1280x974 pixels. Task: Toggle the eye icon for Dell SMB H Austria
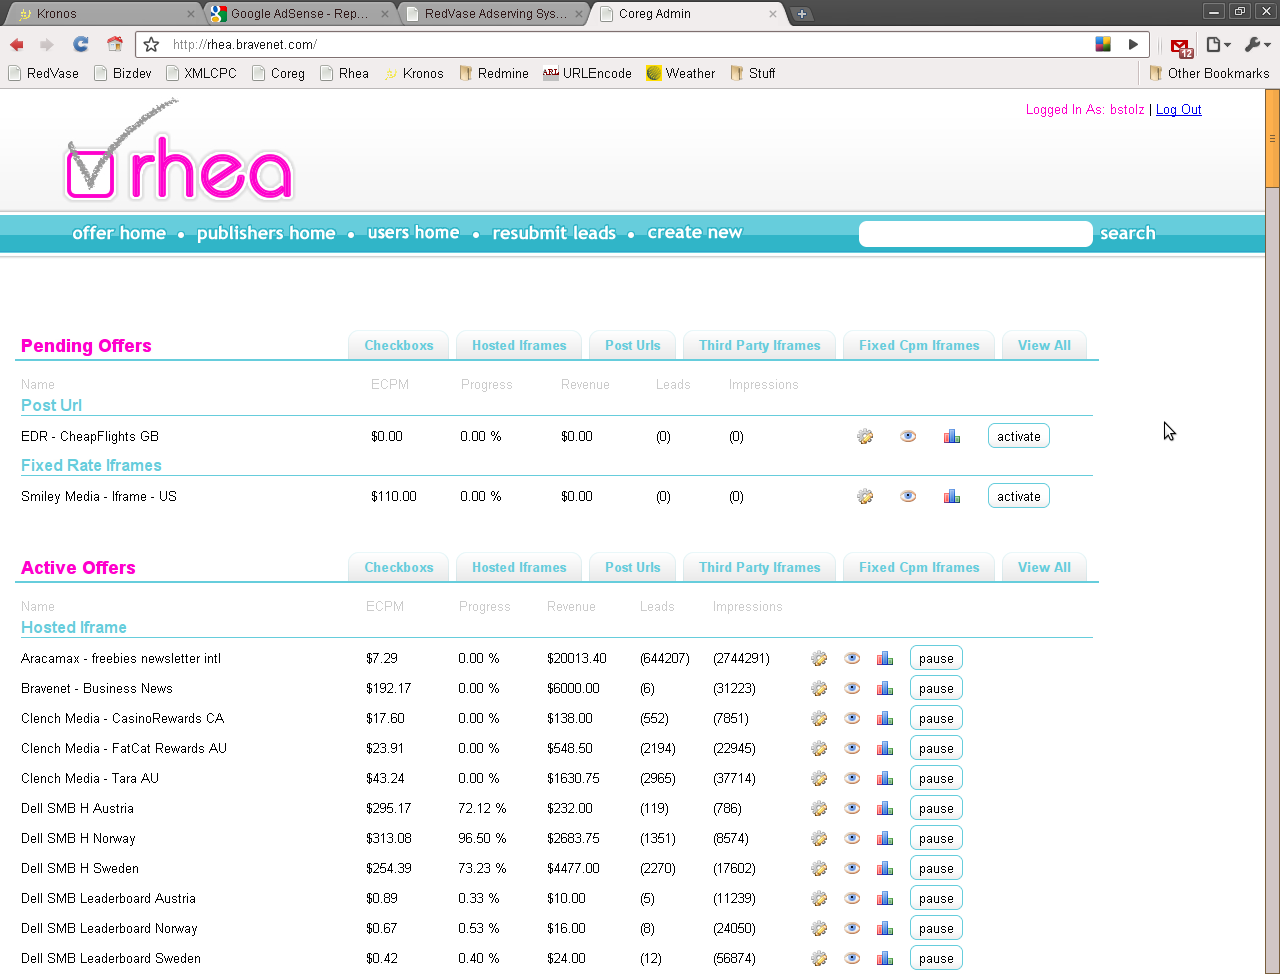852,809
